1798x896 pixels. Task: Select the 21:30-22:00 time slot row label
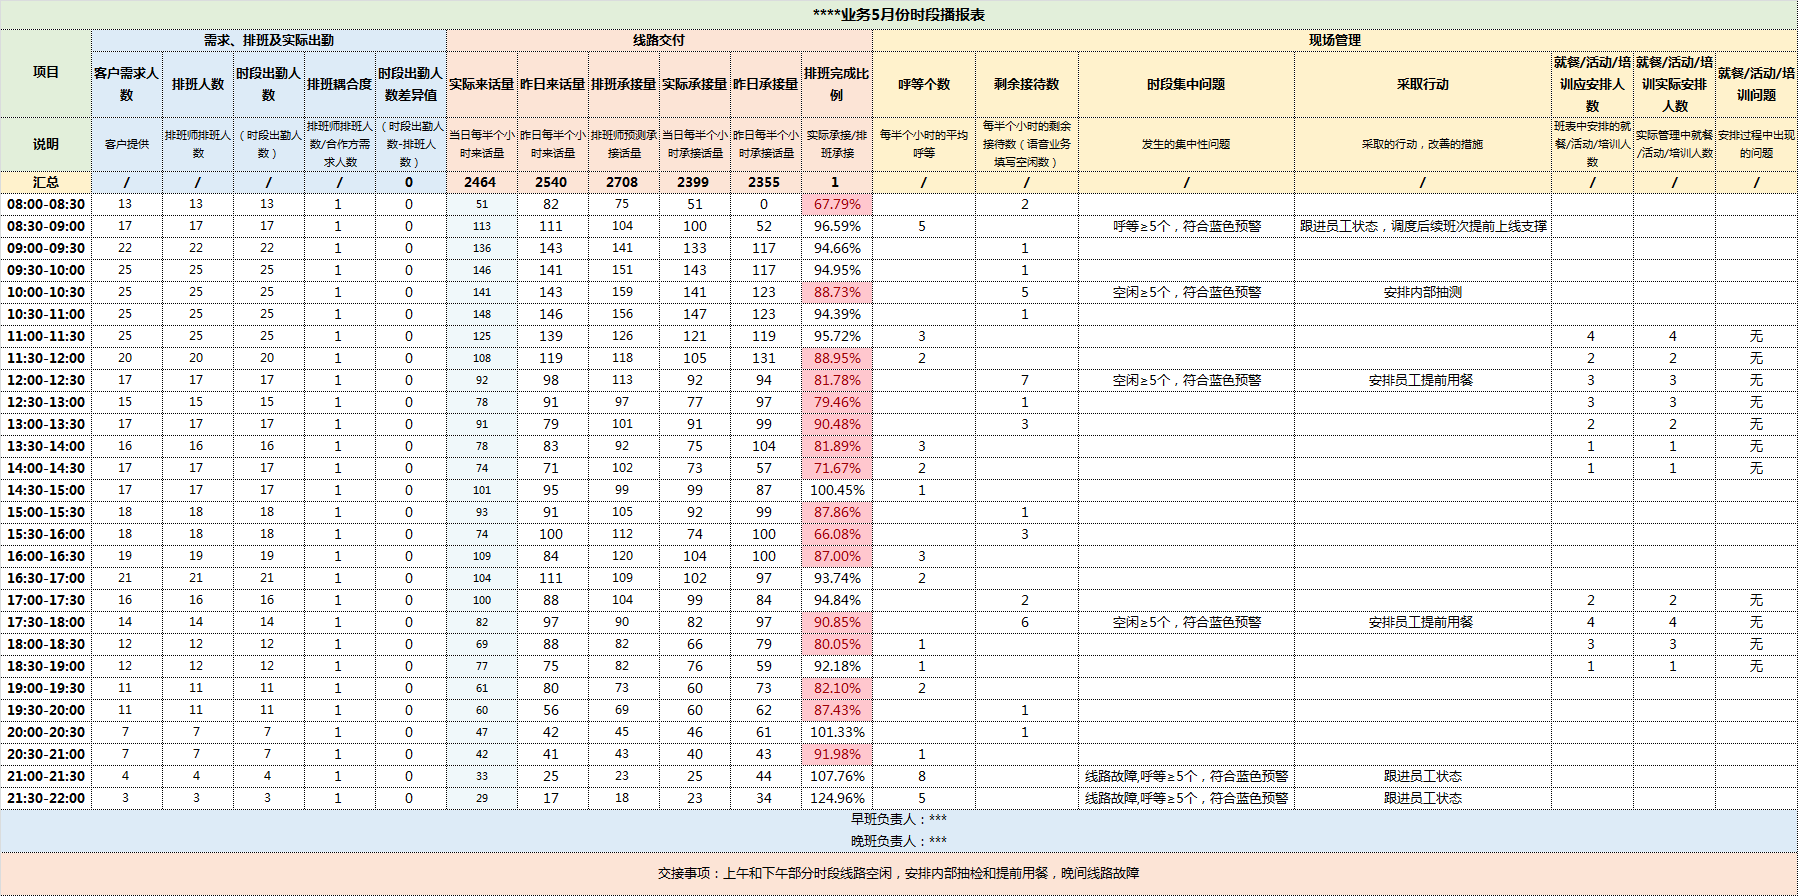click(46, 798)
